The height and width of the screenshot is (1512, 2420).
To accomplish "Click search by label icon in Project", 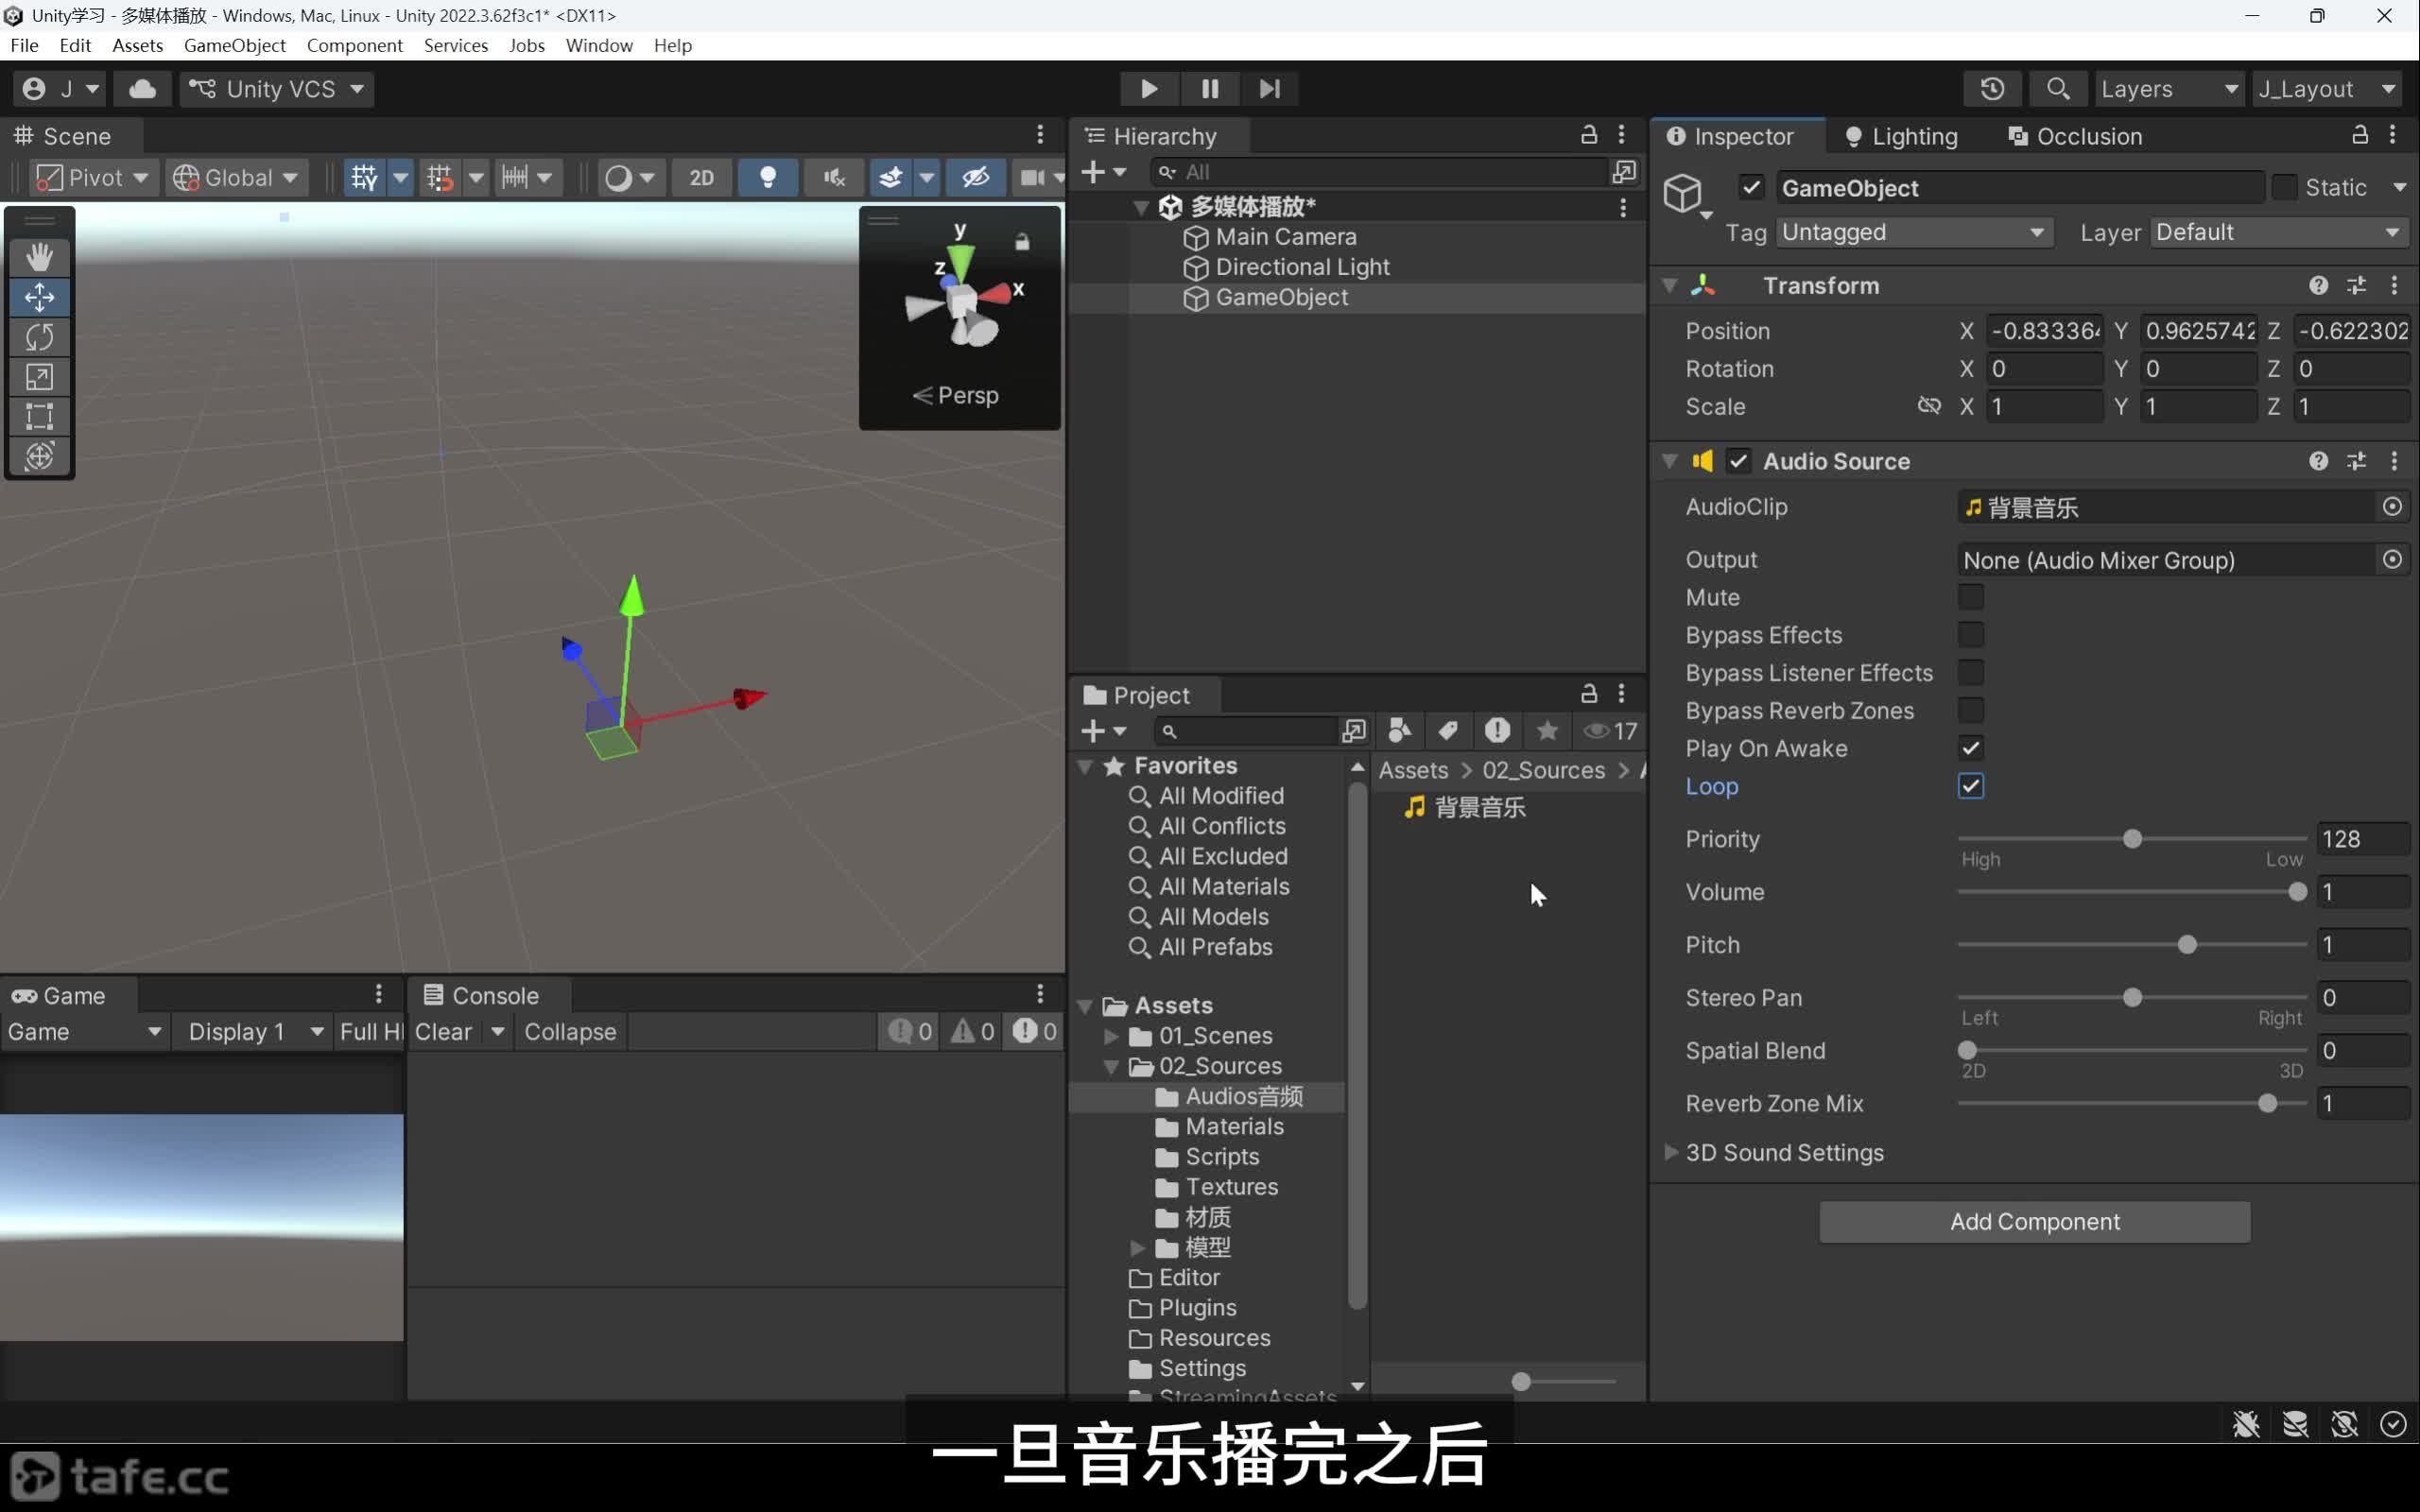I will 1448,731.
